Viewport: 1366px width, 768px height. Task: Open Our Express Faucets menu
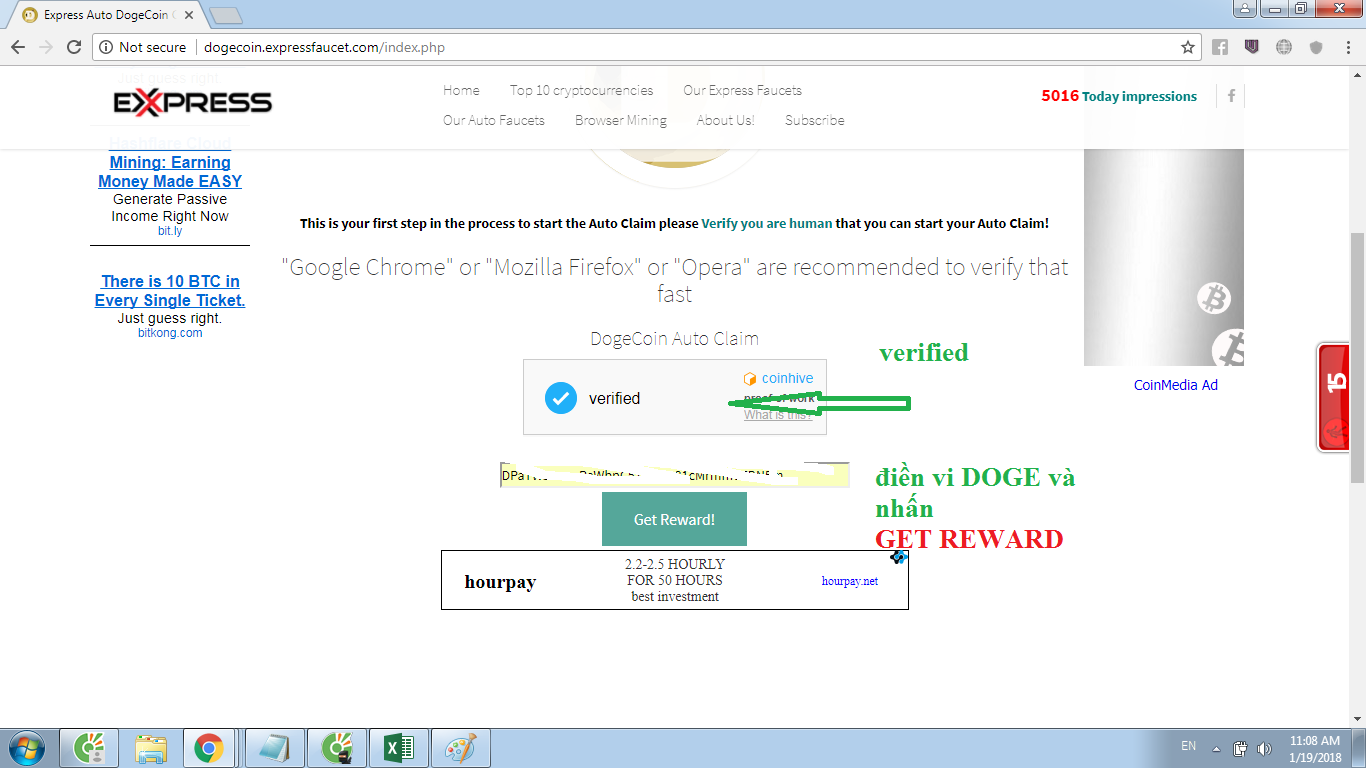coord(742,90)
